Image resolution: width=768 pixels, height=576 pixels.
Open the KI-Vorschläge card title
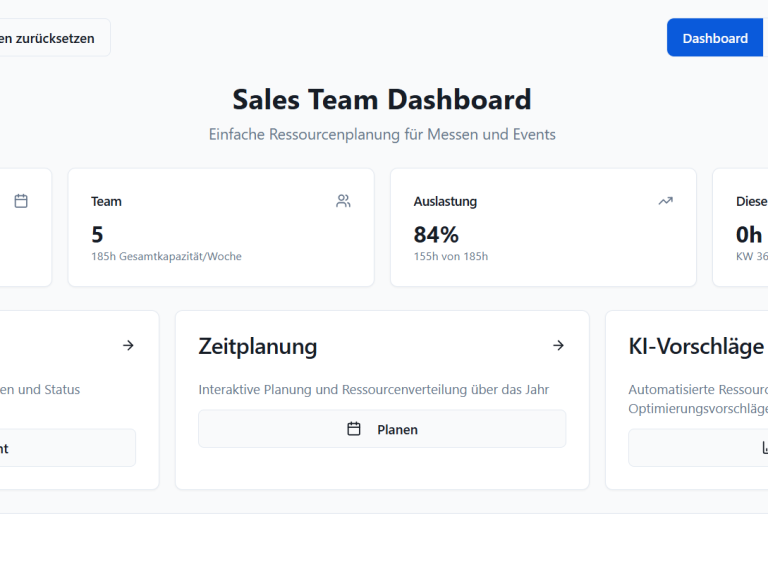[x=696, y=346]
